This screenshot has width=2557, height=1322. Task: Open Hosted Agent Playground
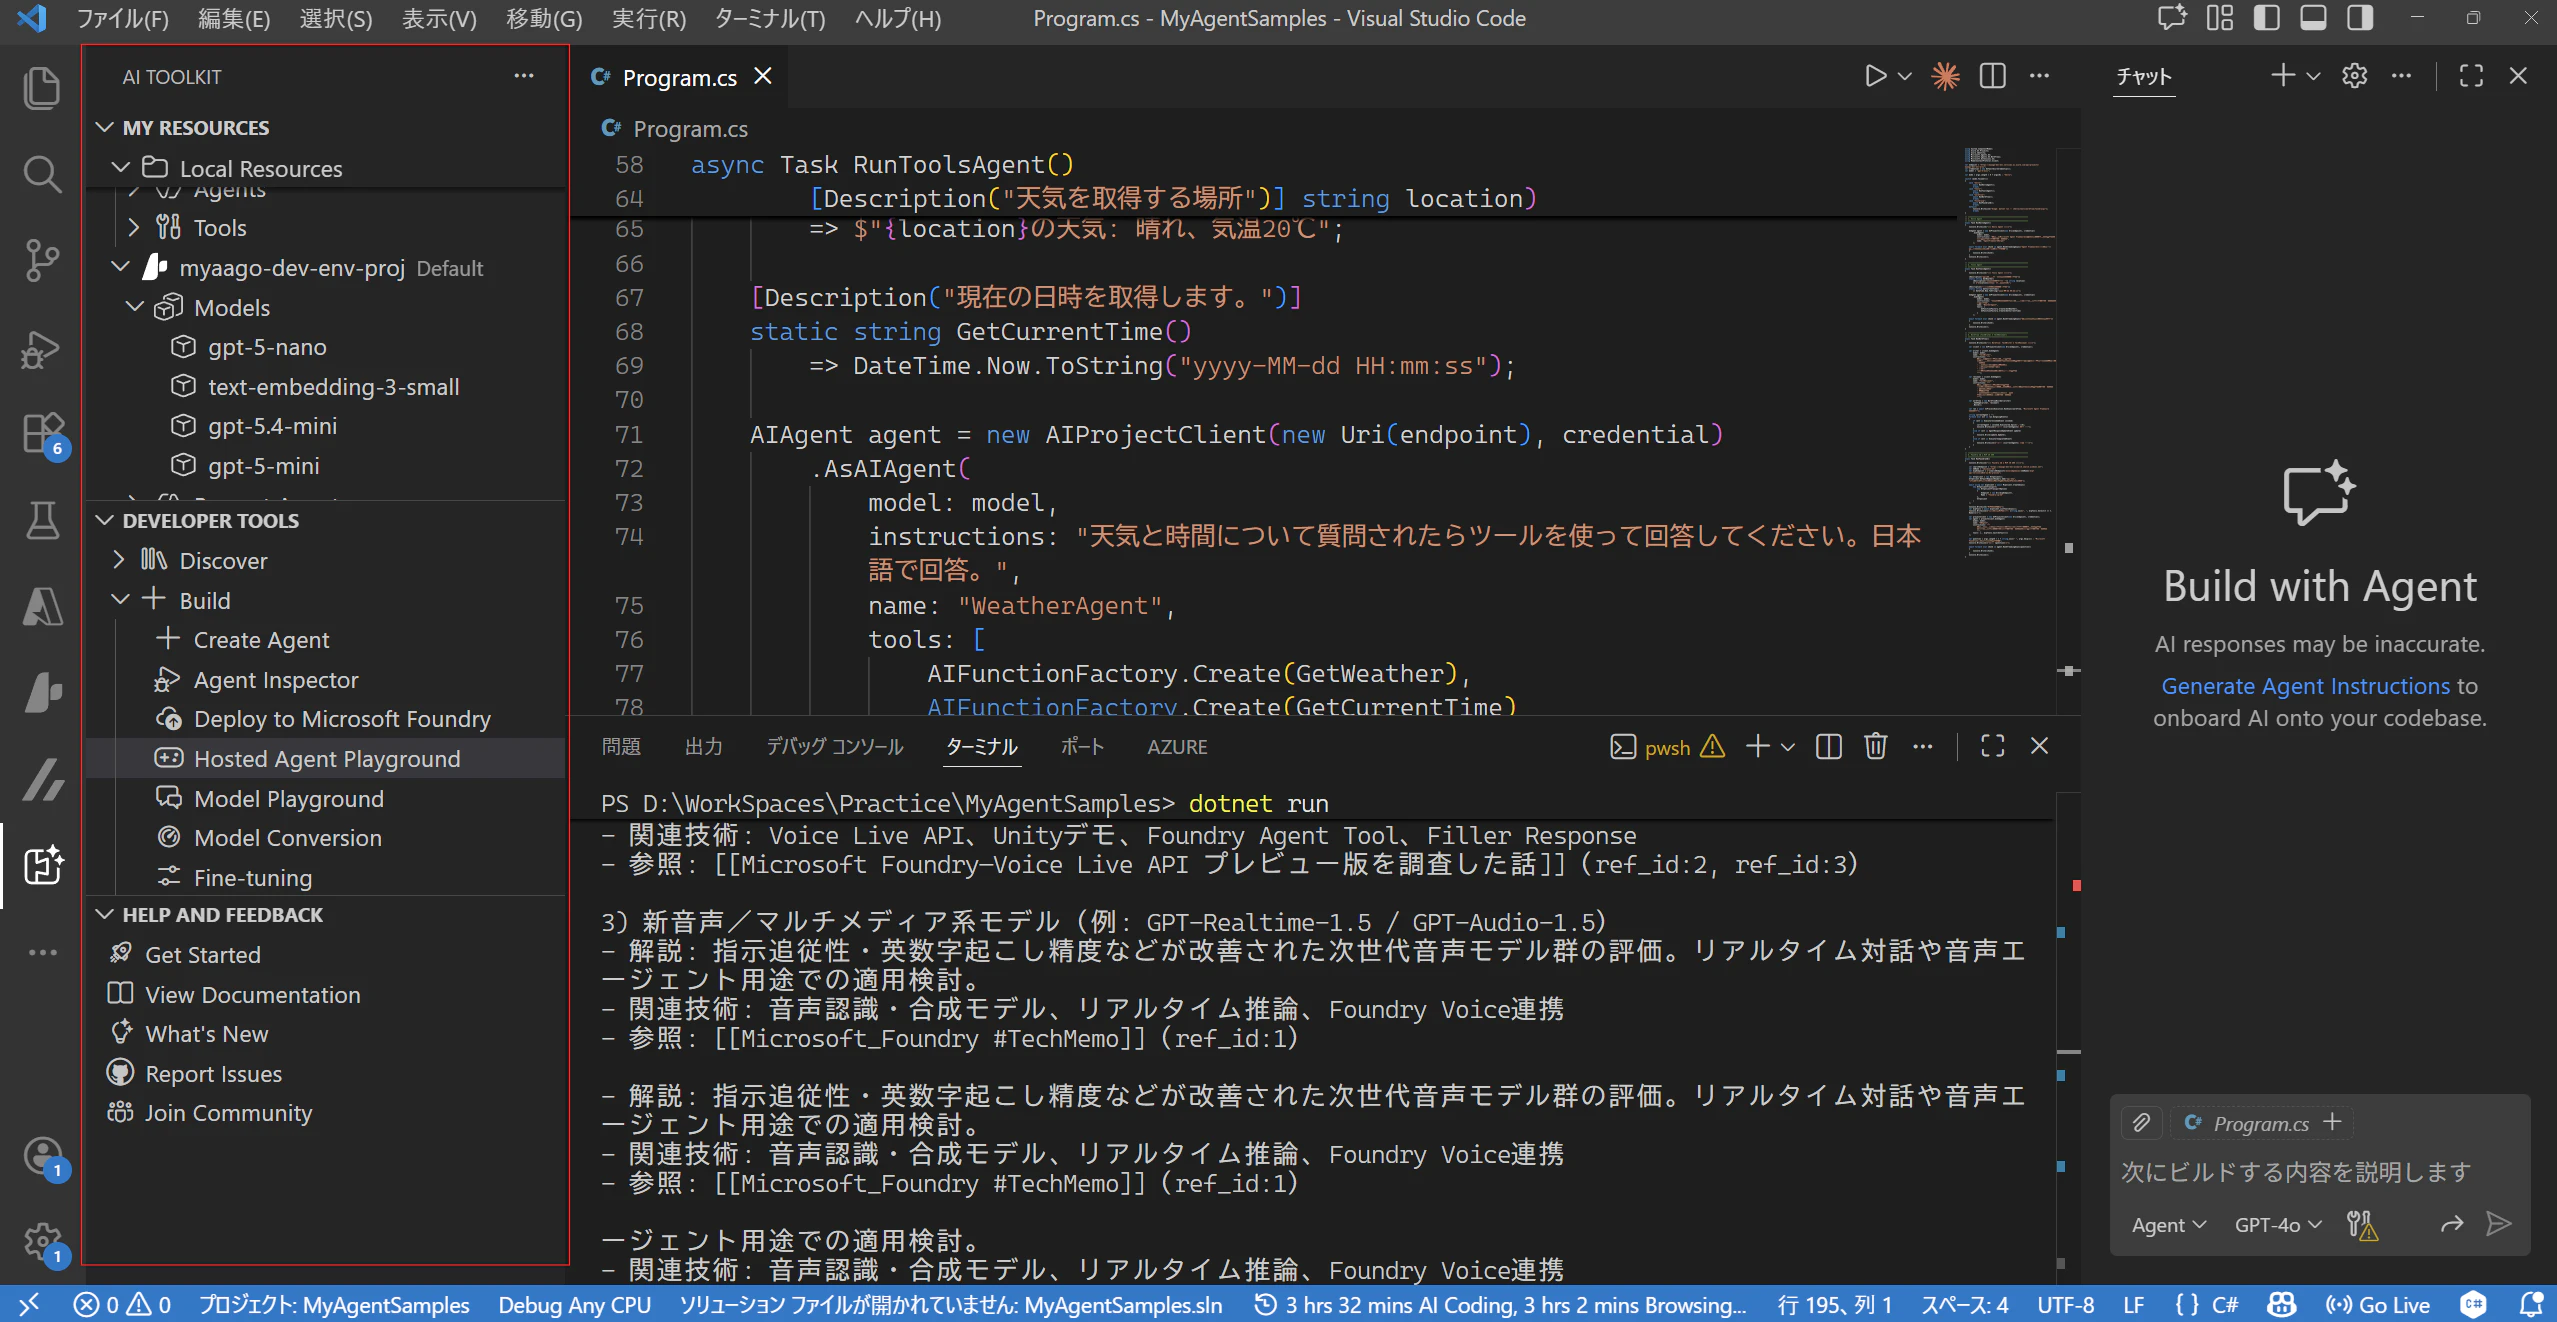coord(326,759)
